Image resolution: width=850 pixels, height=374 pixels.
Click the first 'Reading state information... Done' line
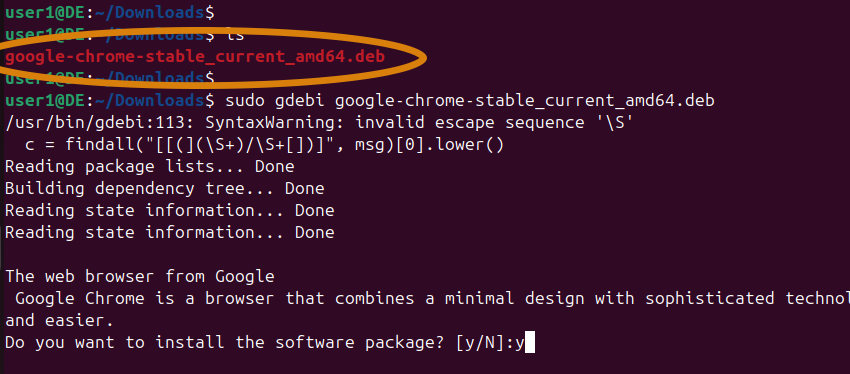(x=170, y=210)
